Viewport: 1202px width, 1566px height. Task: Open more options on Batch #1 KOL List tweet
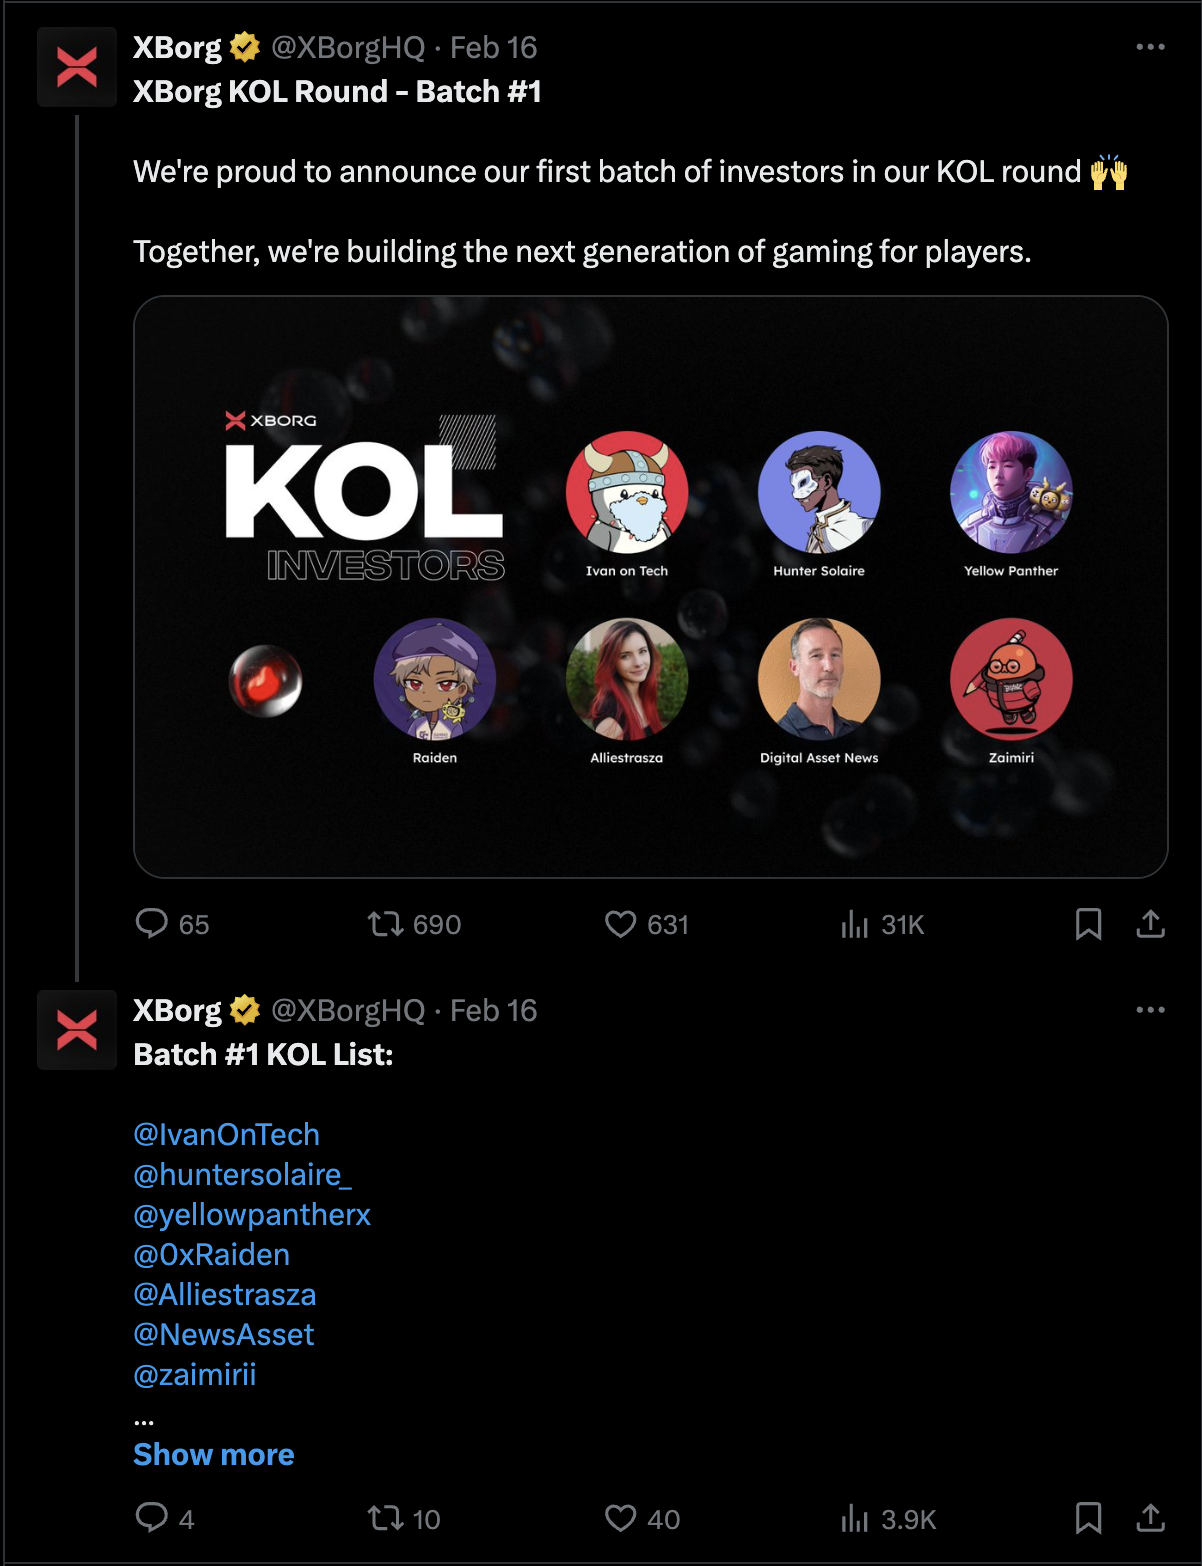[x=1150, y=1010]
